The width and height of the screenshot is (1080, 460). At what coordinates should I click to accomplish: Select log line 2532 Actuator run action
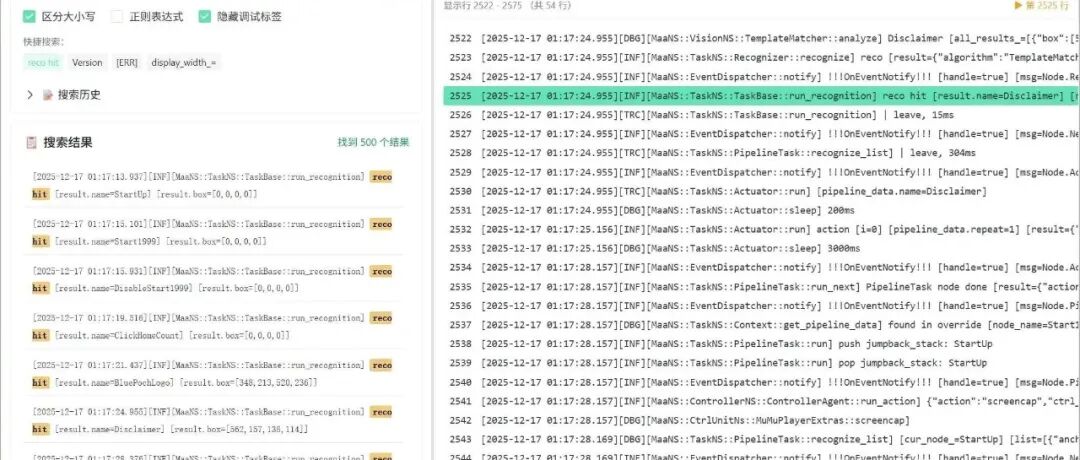762,229
